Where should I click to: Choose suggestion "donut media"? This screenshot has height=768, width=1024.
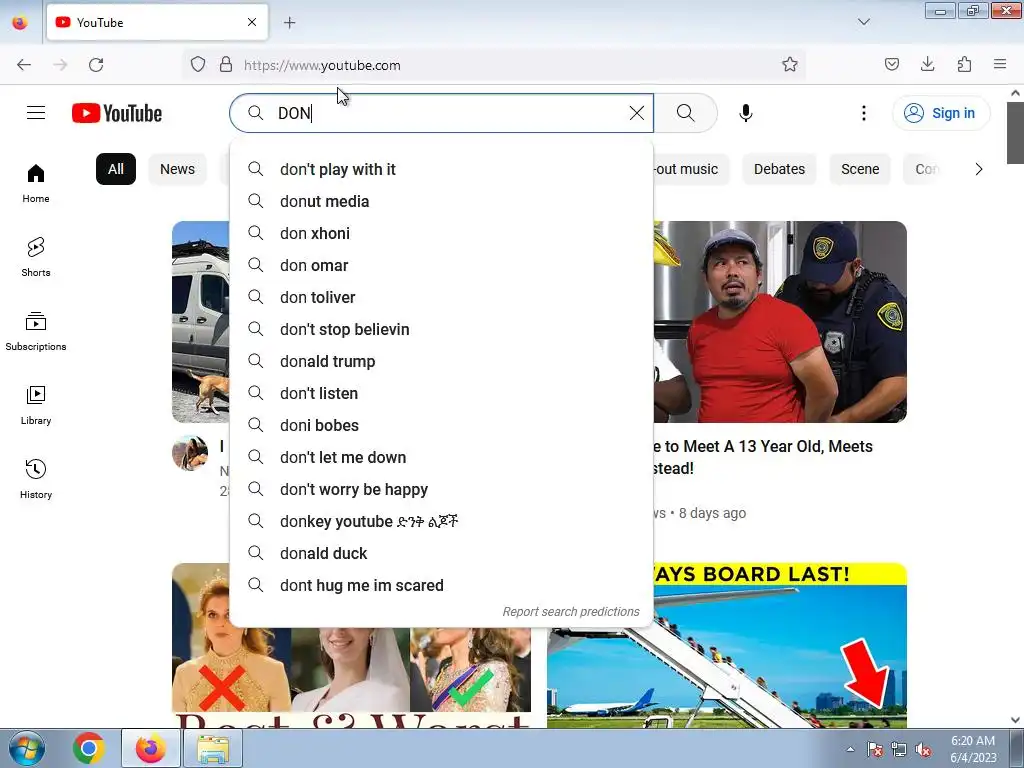click(x=441, y=201)
